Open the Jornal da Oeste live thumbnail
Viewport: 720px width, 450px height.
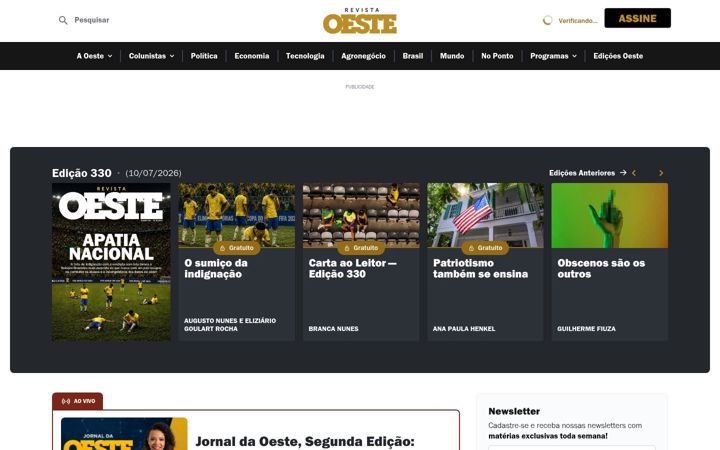tap(124, 434)
